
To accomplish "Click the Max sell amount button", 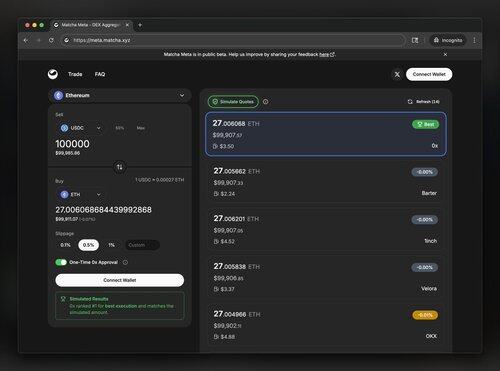I will [x=141, y=128].
